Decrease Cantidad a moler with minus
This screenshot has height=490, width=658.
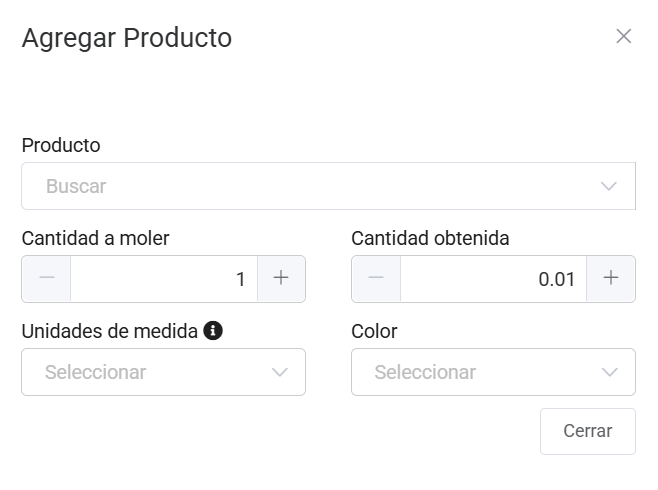coord(46,279)
